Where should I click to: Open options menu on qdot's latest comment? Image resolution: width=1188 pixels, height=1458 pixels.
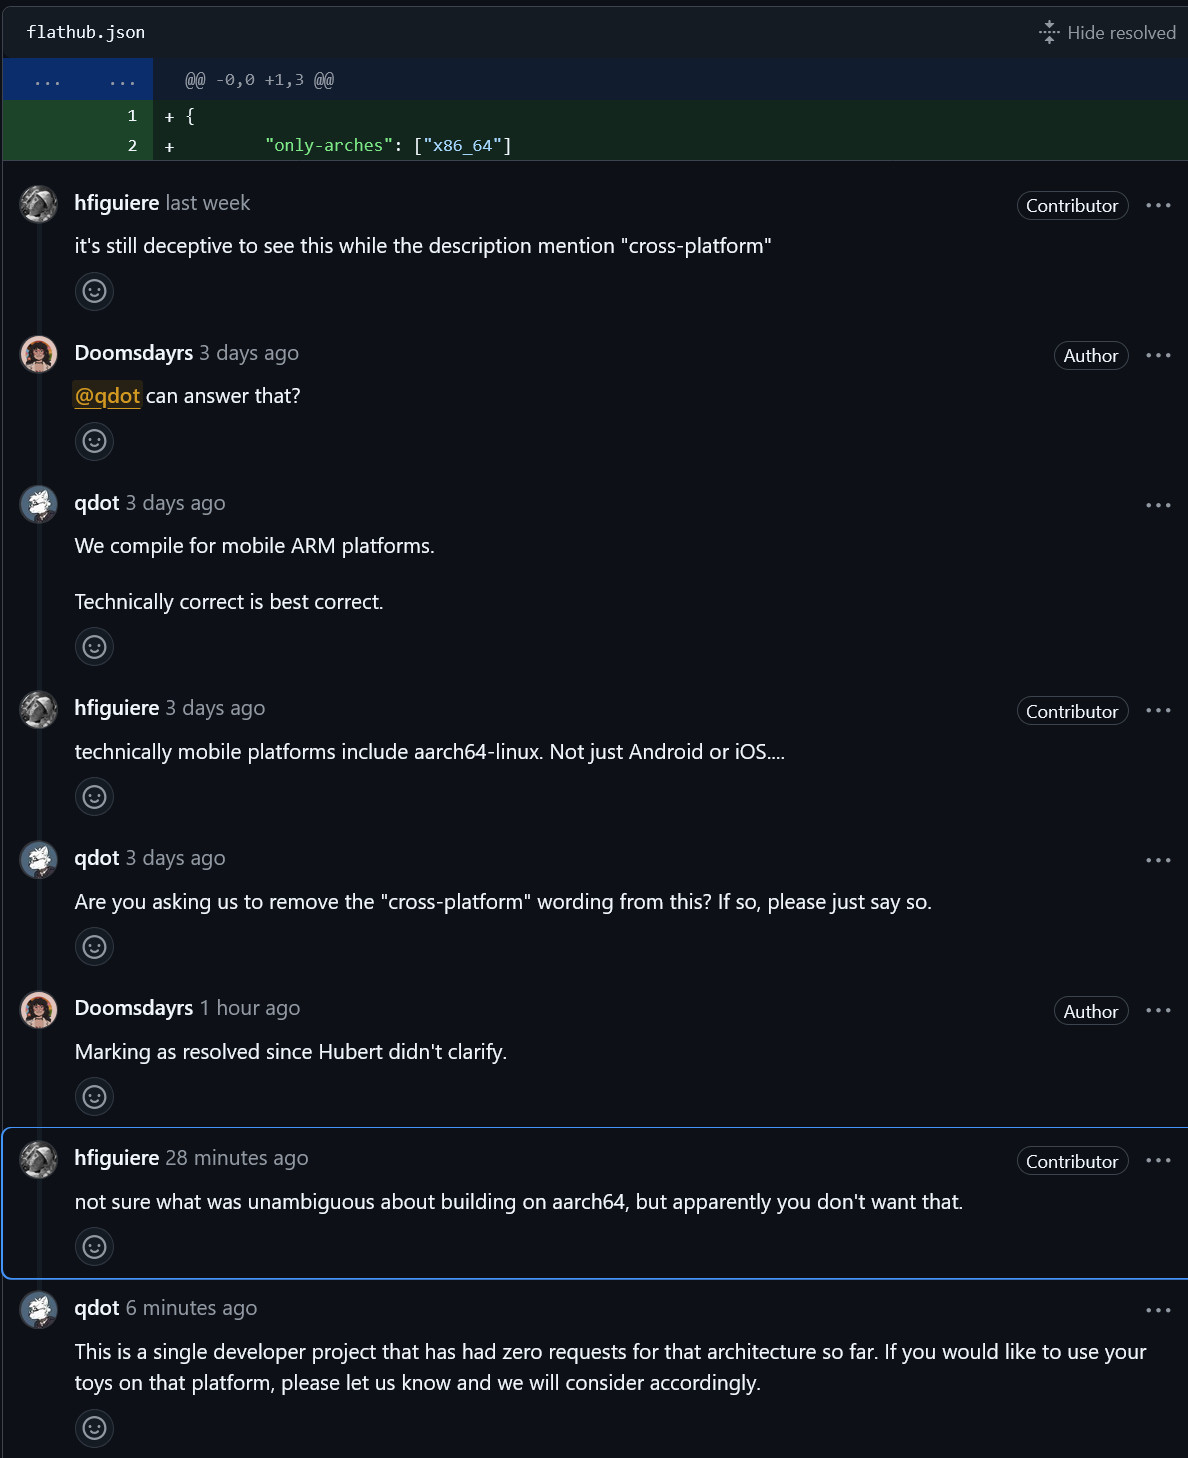click(x=1158, y=1310)
